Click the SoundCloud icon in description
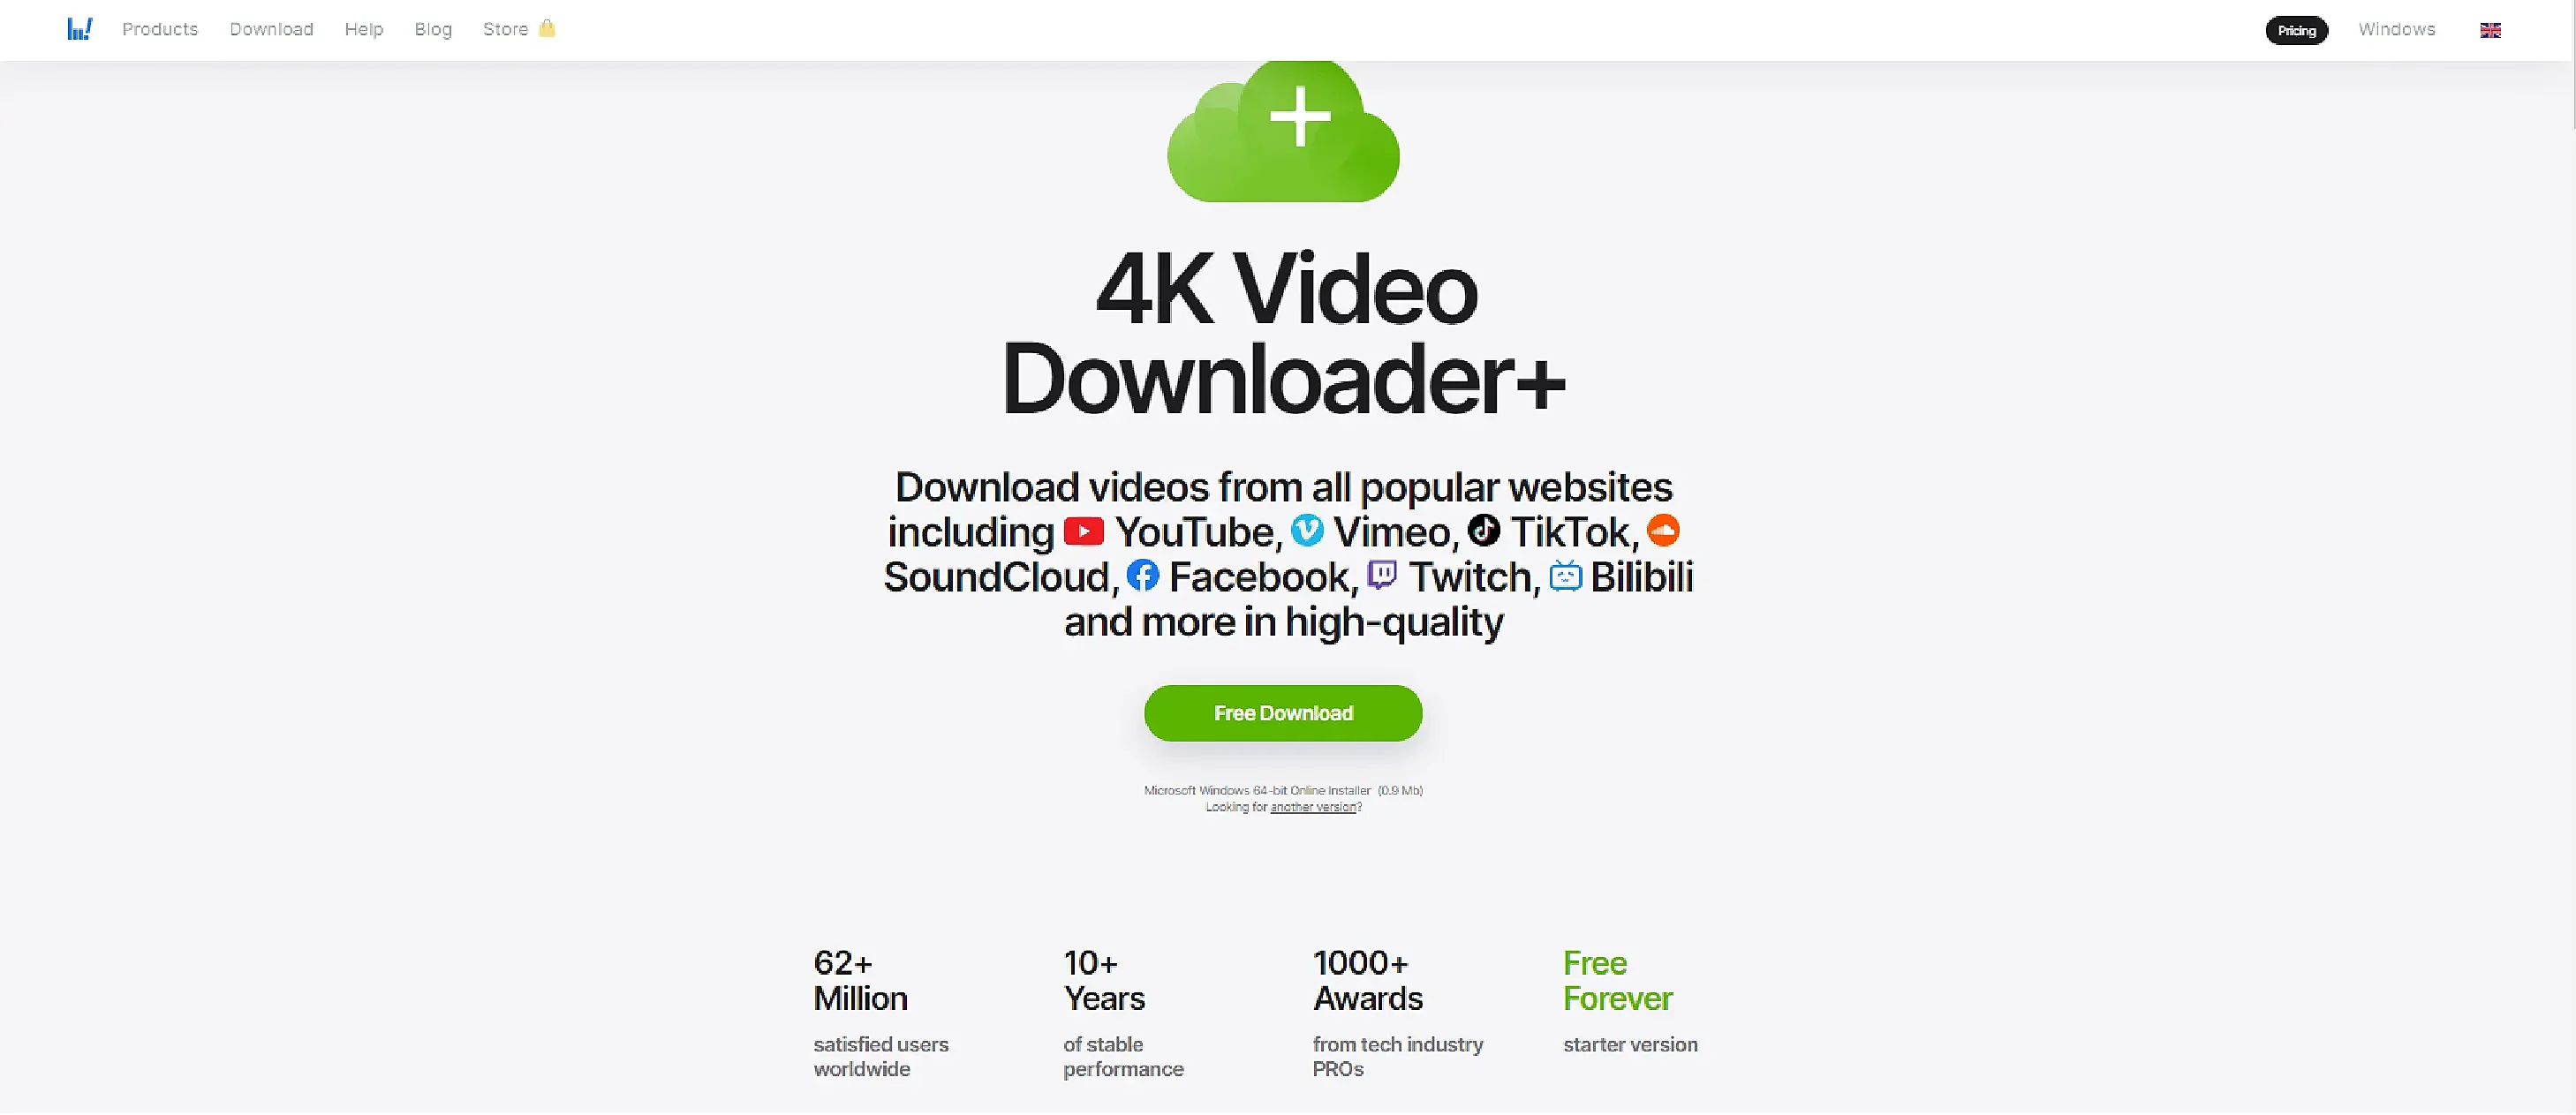Image resolution: width=2576 pixels, height=1115 pixels. pos(1665,531)
